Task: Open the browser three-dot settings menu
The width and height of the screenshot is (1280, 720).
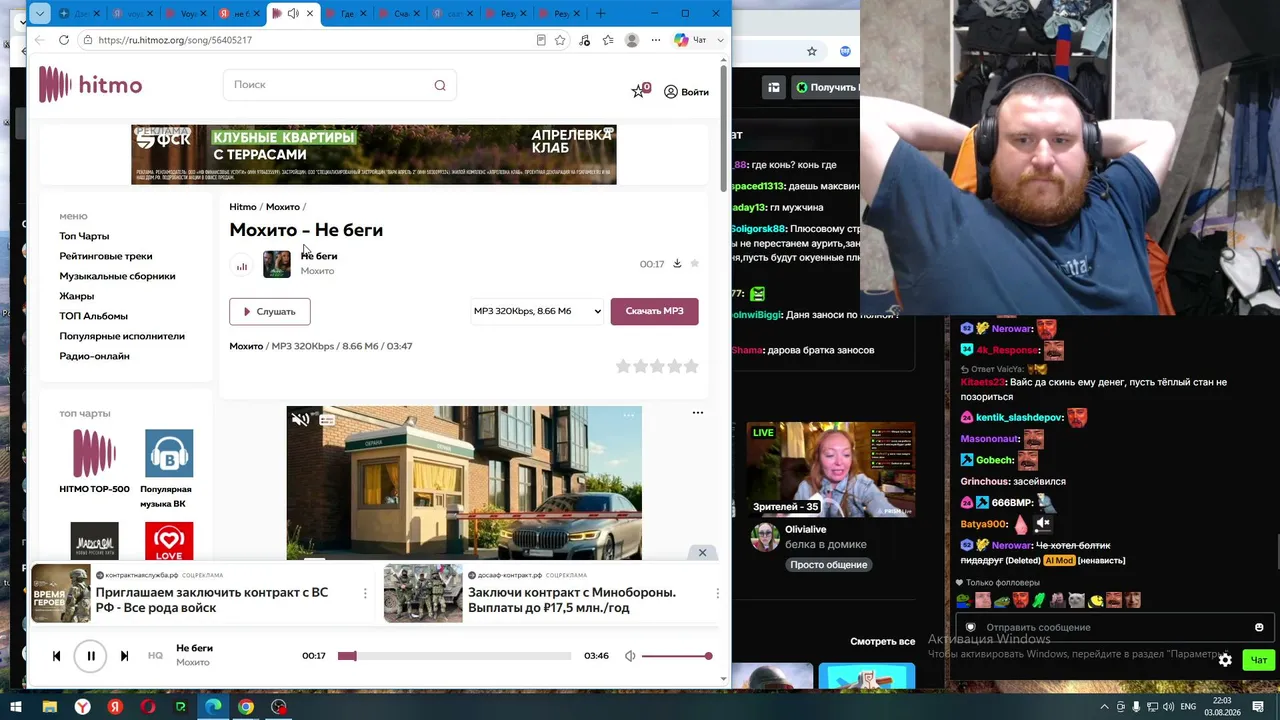Action: tap(656, 40)
